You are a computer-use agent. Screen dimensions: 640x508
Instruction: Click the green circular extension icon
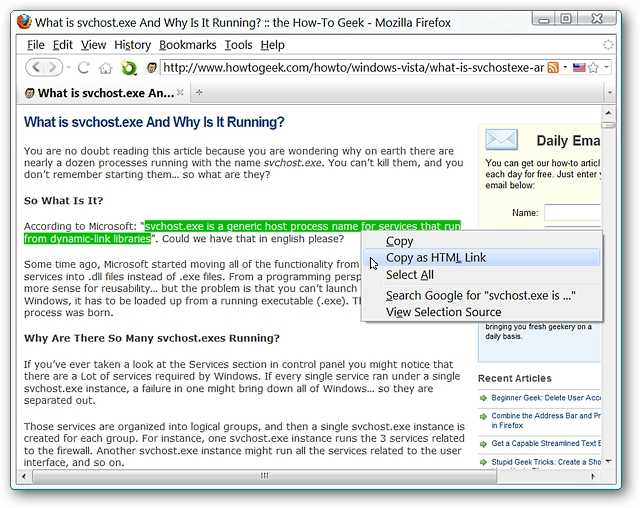point(129,68)
